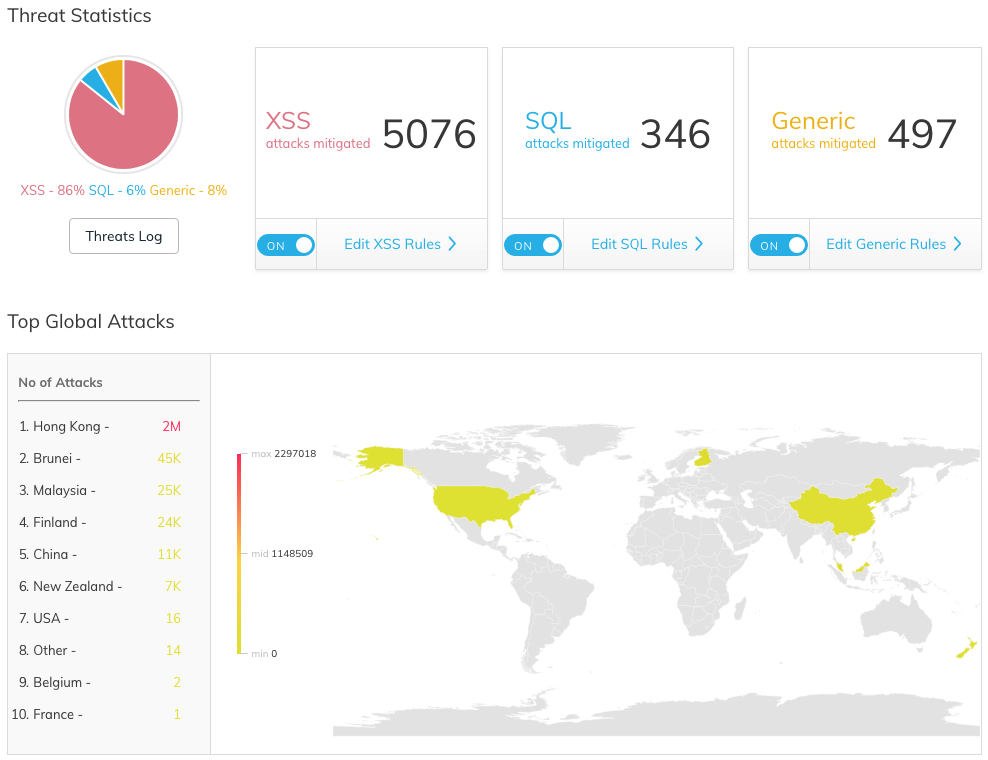The image size is (988, 760).
Task: Turn off the SQL protection toggle
Action: tap(533, 245)
